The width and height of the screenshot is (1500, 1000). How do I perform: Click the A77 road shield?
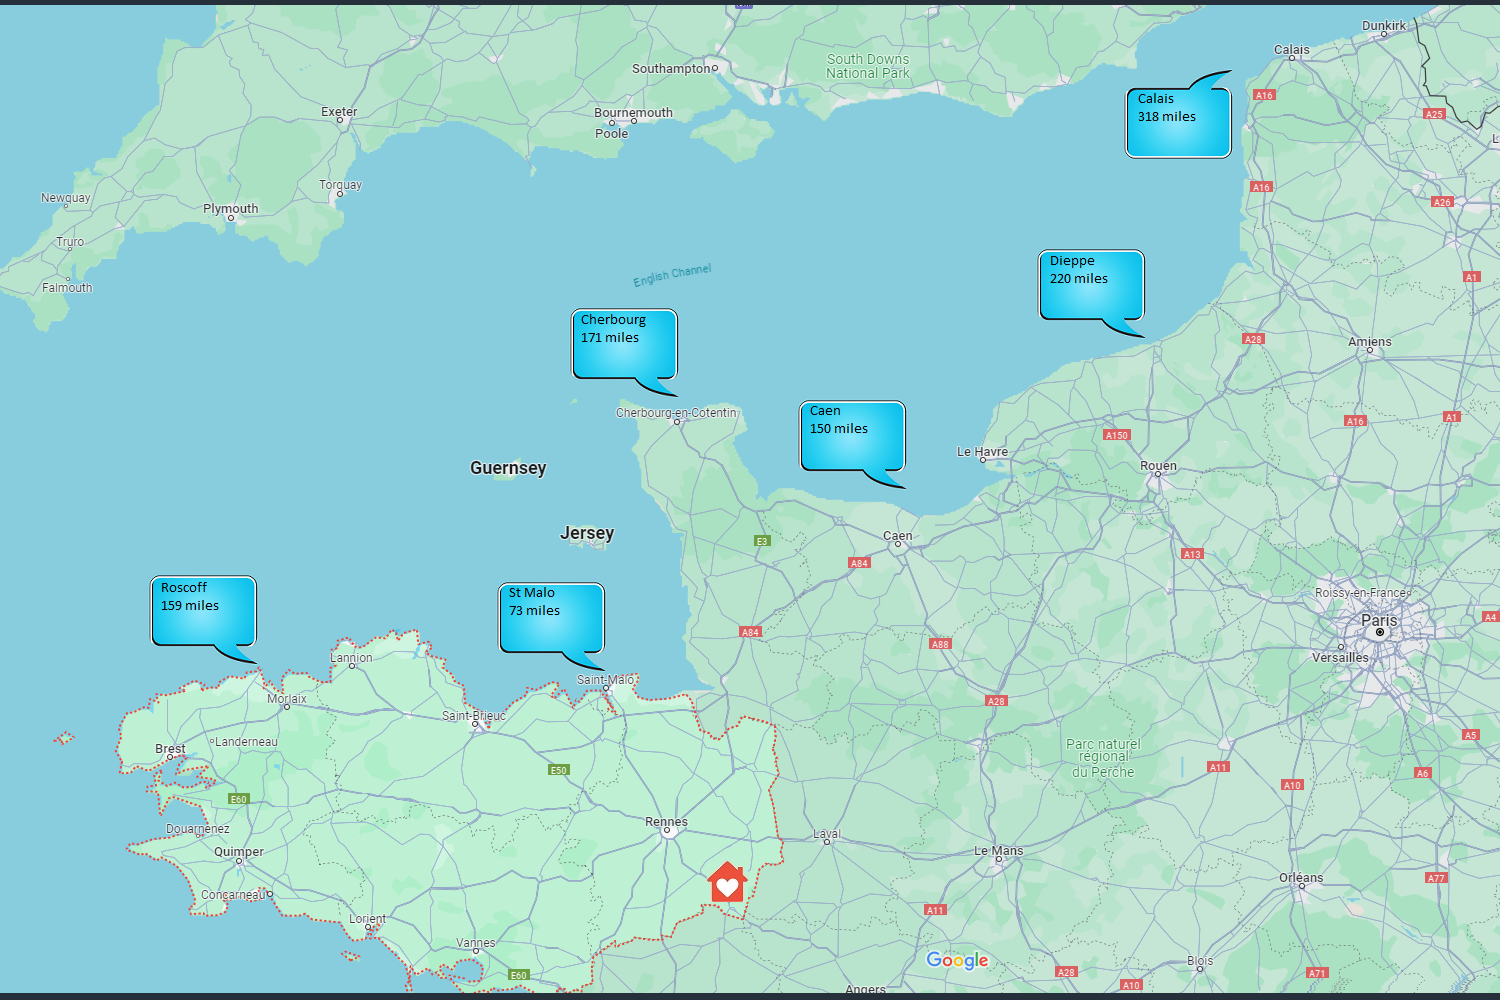(x=1436, y=878)
